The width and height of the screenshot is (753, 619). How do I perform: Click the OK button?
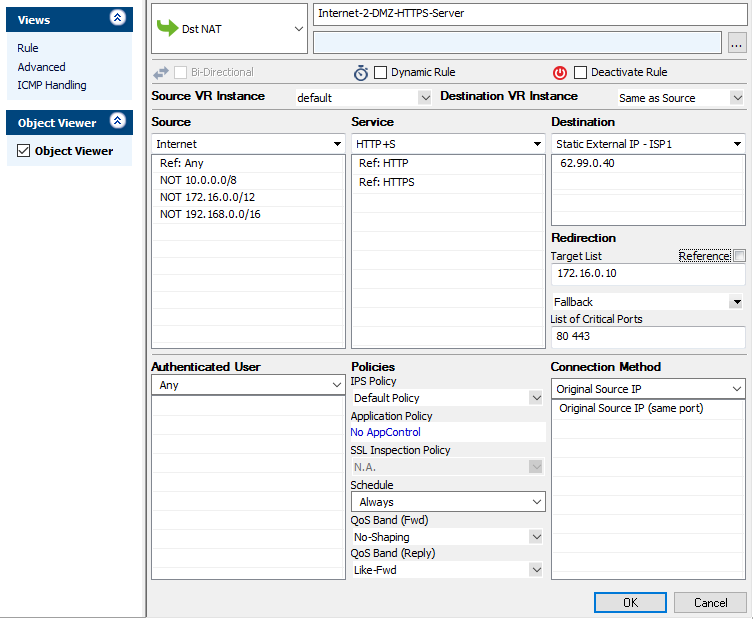click(x=630, y=603)
